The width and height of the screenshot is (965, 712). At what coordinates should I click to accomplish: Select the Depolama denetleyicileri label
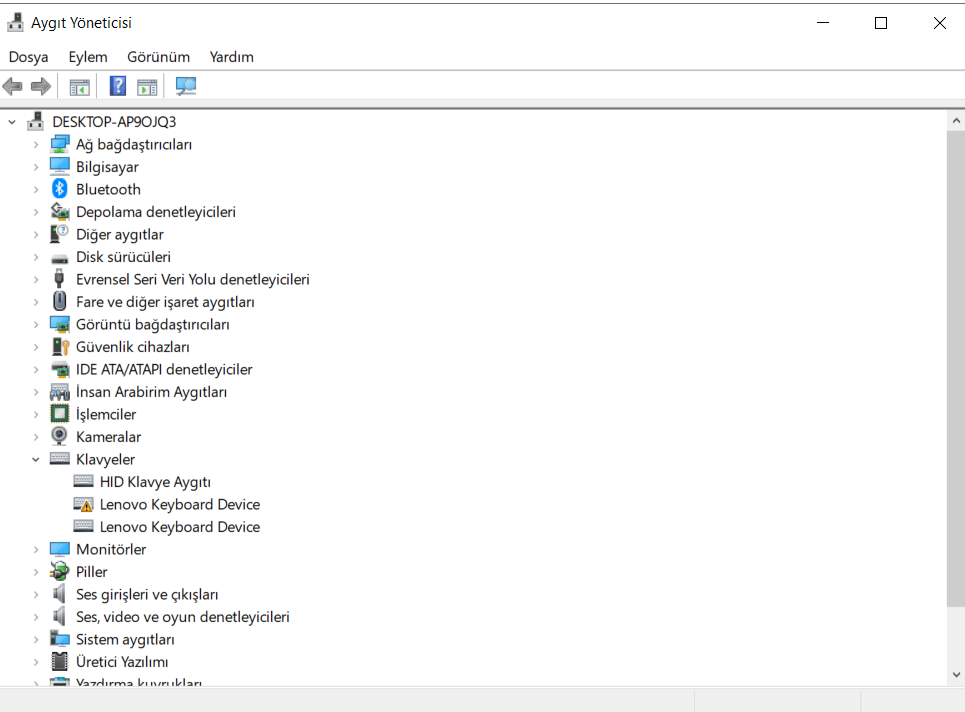pos(156,212)
